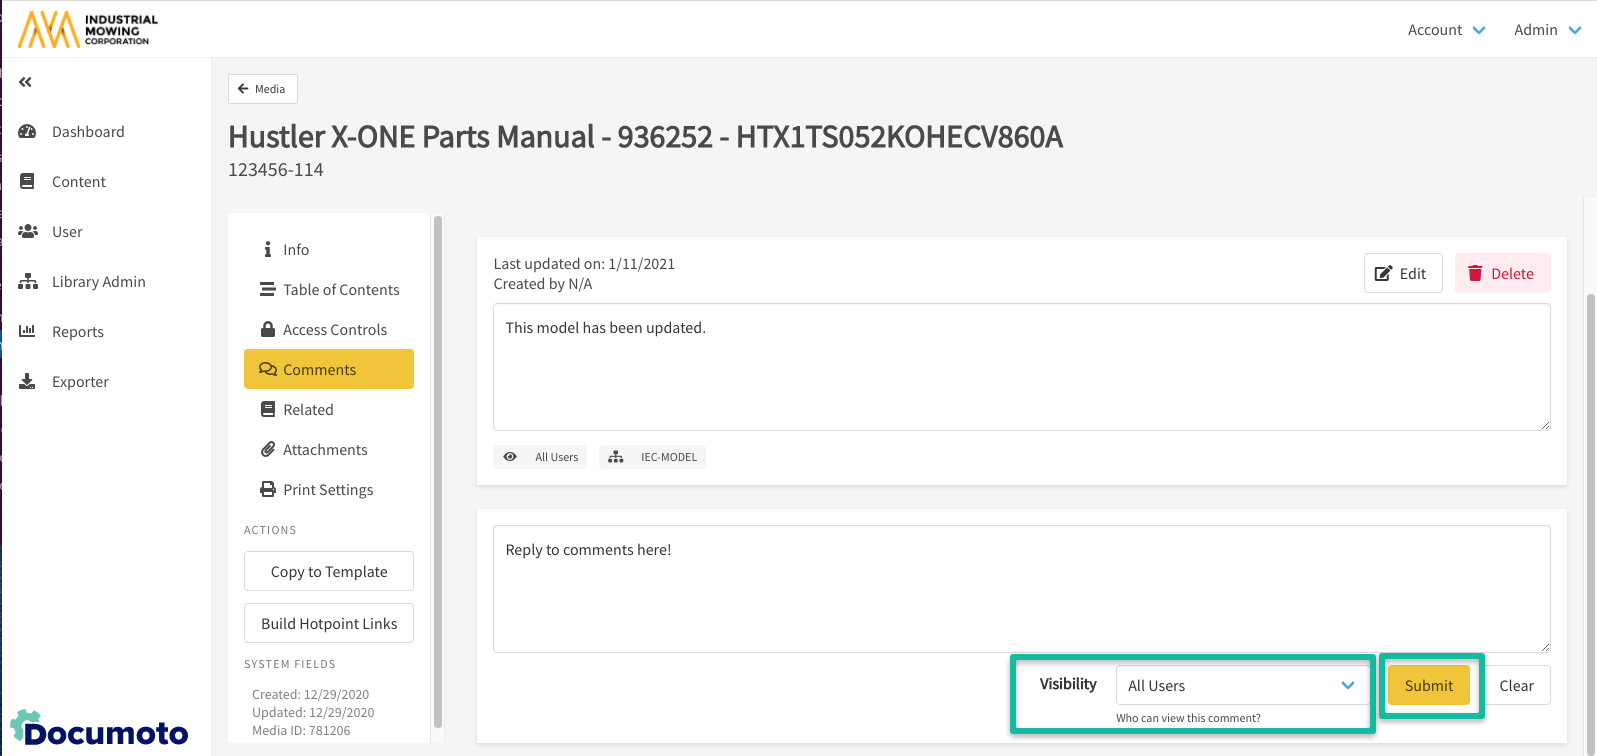Open the Visibility All Users dropdown
This screenshot has width=1597, height=756.
click(1240, 686)
